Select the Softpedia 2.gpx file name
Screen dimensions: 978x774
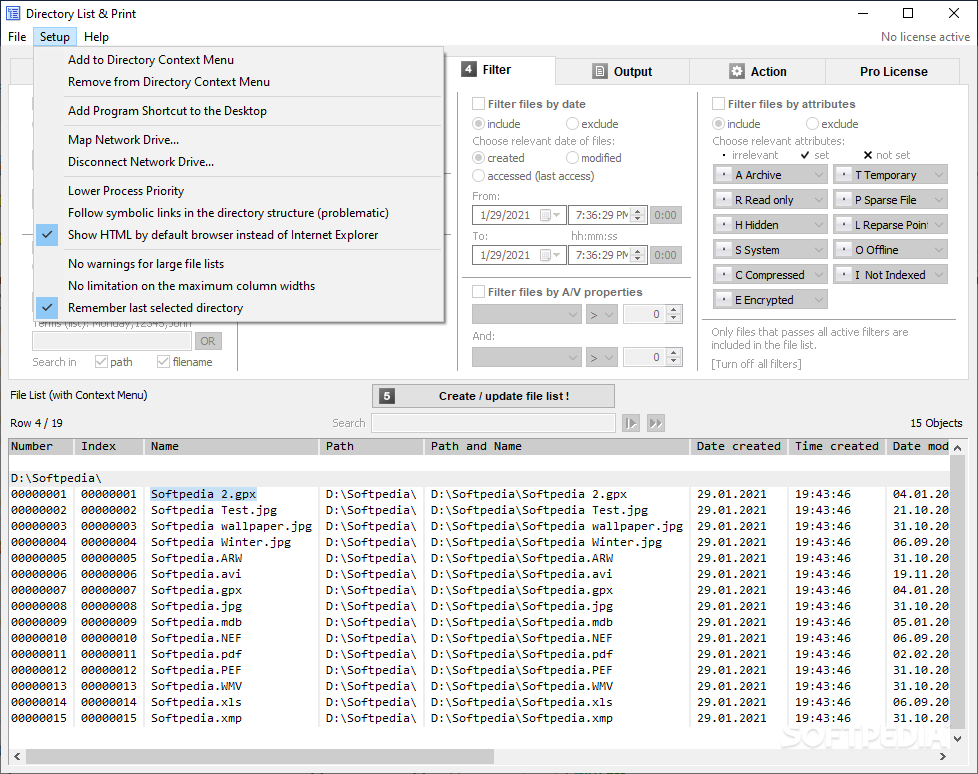pos(203,494)
